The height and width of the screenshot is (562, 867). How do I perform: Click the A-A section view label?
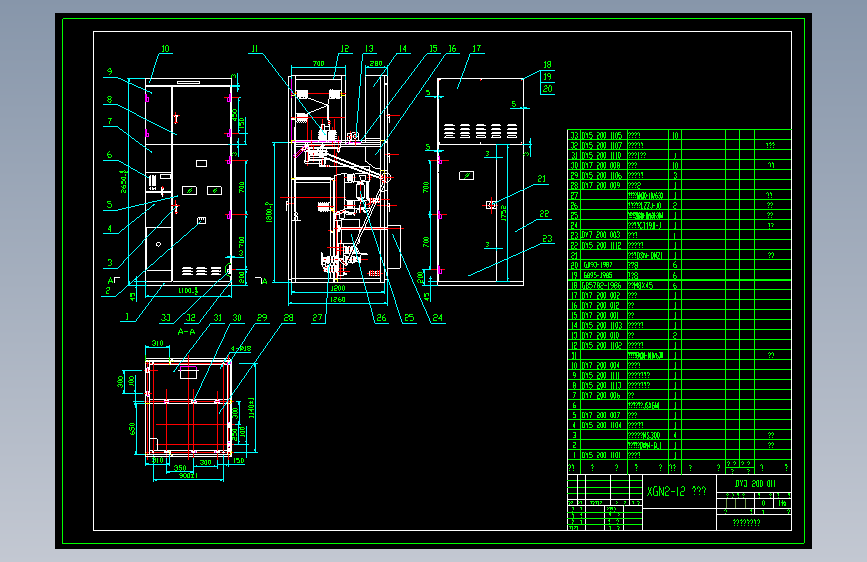coord(186,332)
